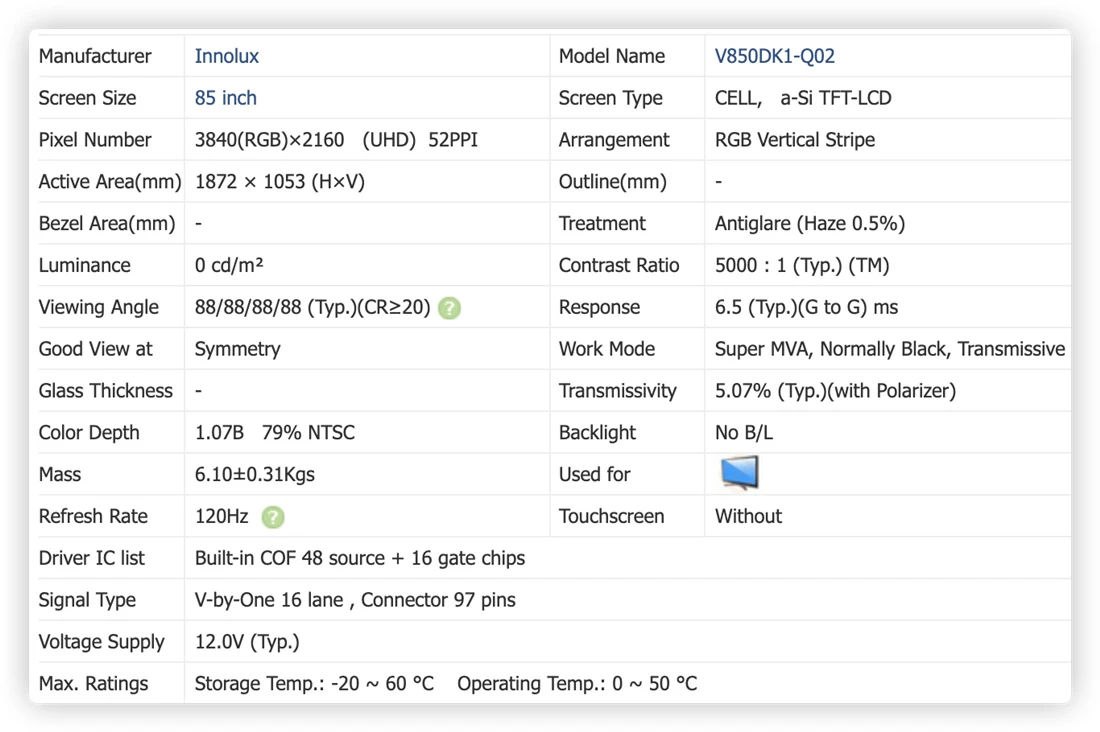Follow the 85 inch screen size link
This screenshot has width=1100, height=732.
point(225,98)
